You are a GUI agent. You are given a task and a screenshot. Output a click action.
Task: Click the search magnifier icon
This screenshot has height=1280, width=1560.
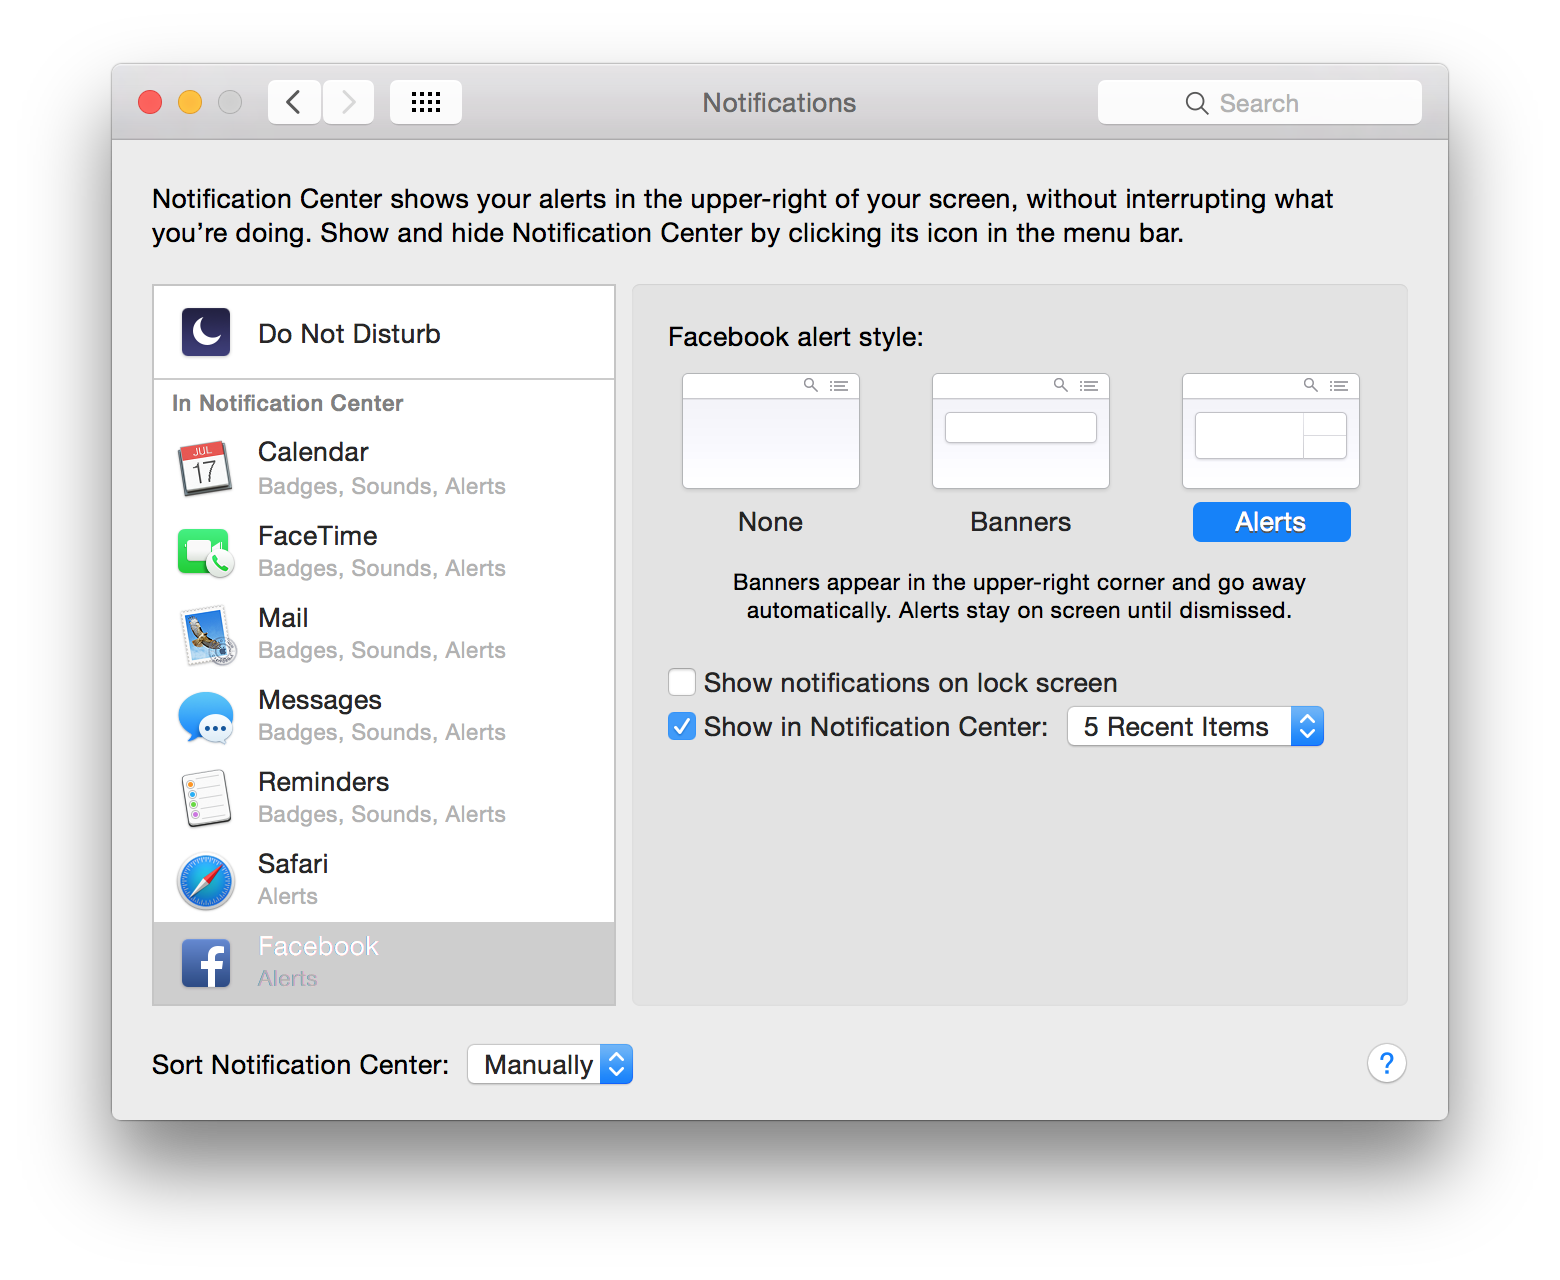pos(1197,103)
